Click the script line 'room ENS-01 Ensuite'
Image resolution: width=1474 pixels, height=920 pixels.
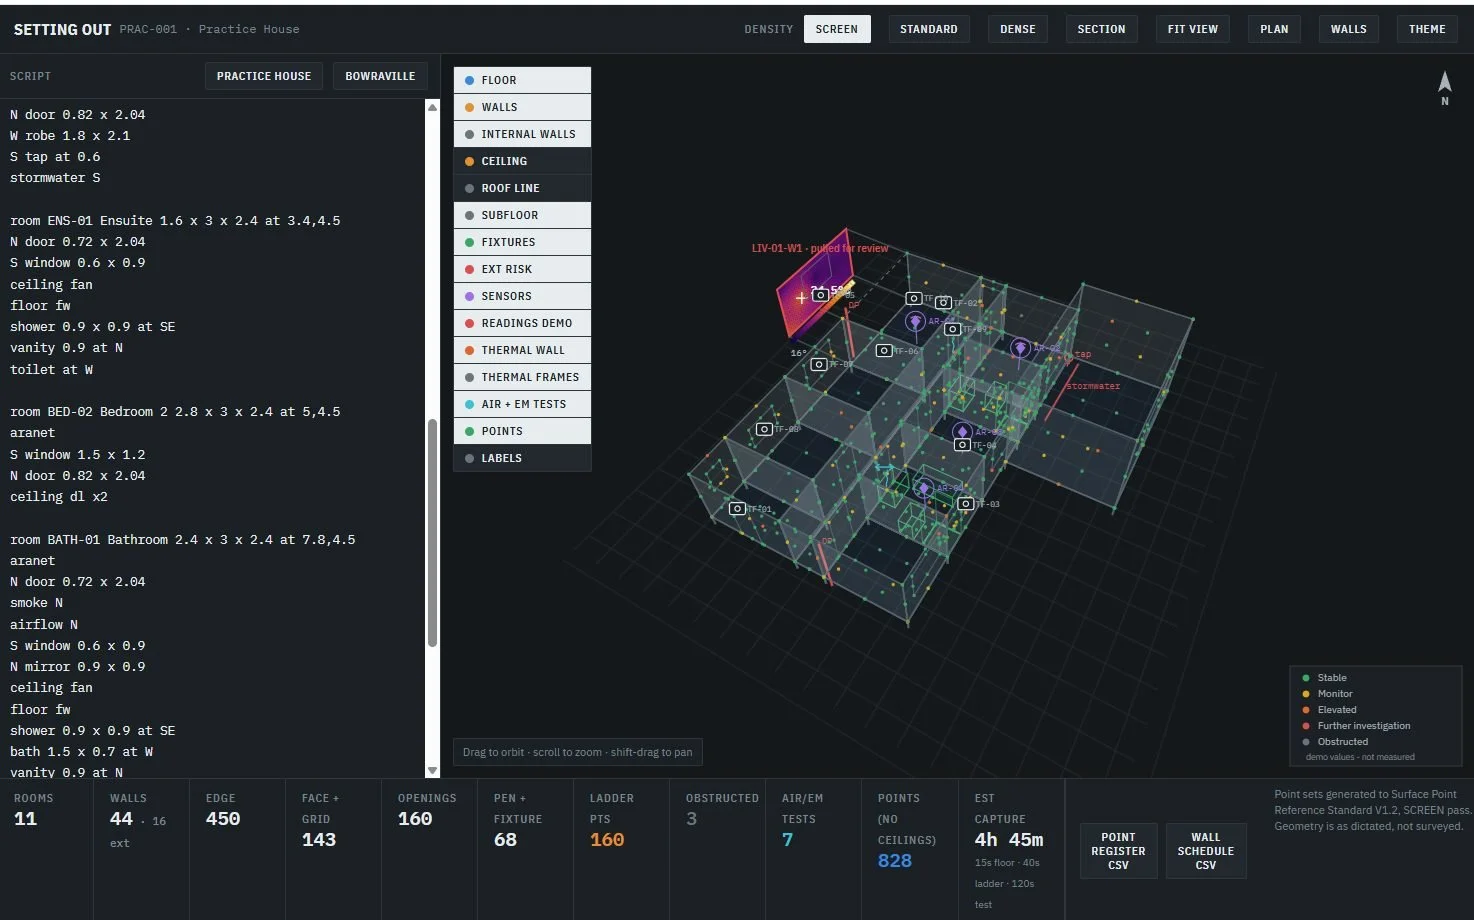(x=175, y=220)
